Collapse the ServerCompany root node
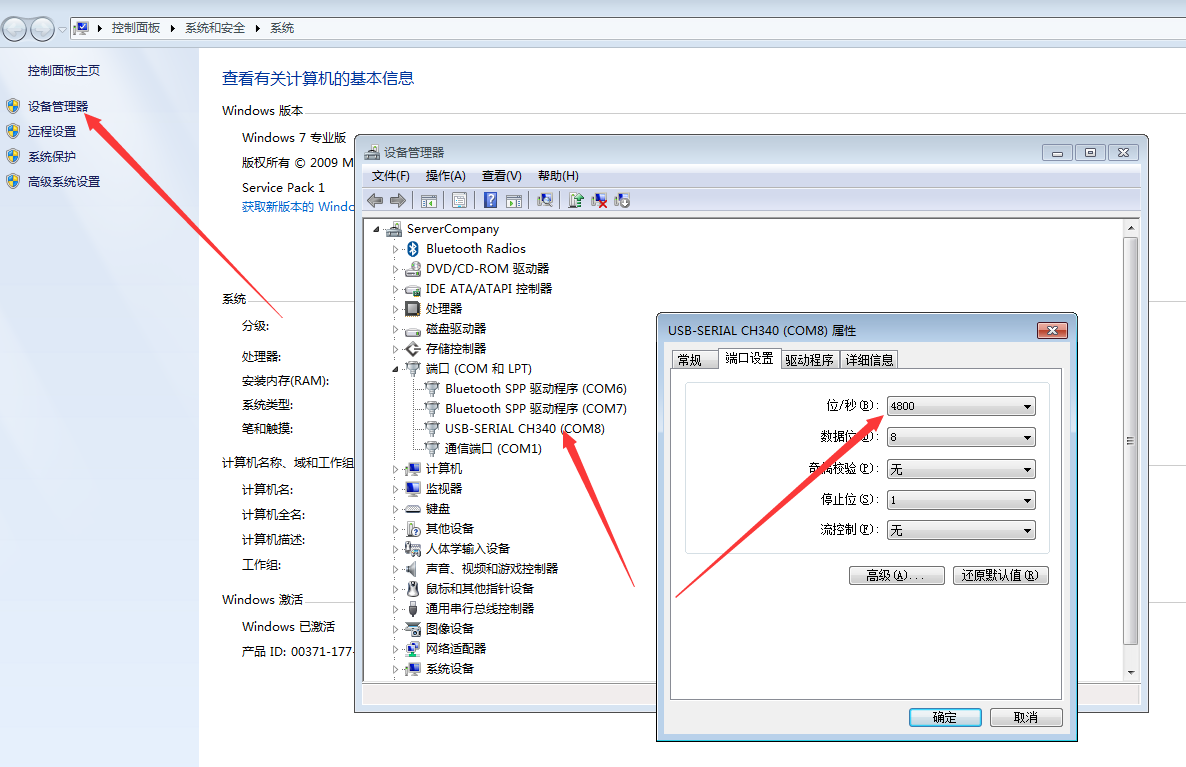This screenshot has width=1186, height=767. [x=376, y=229]
